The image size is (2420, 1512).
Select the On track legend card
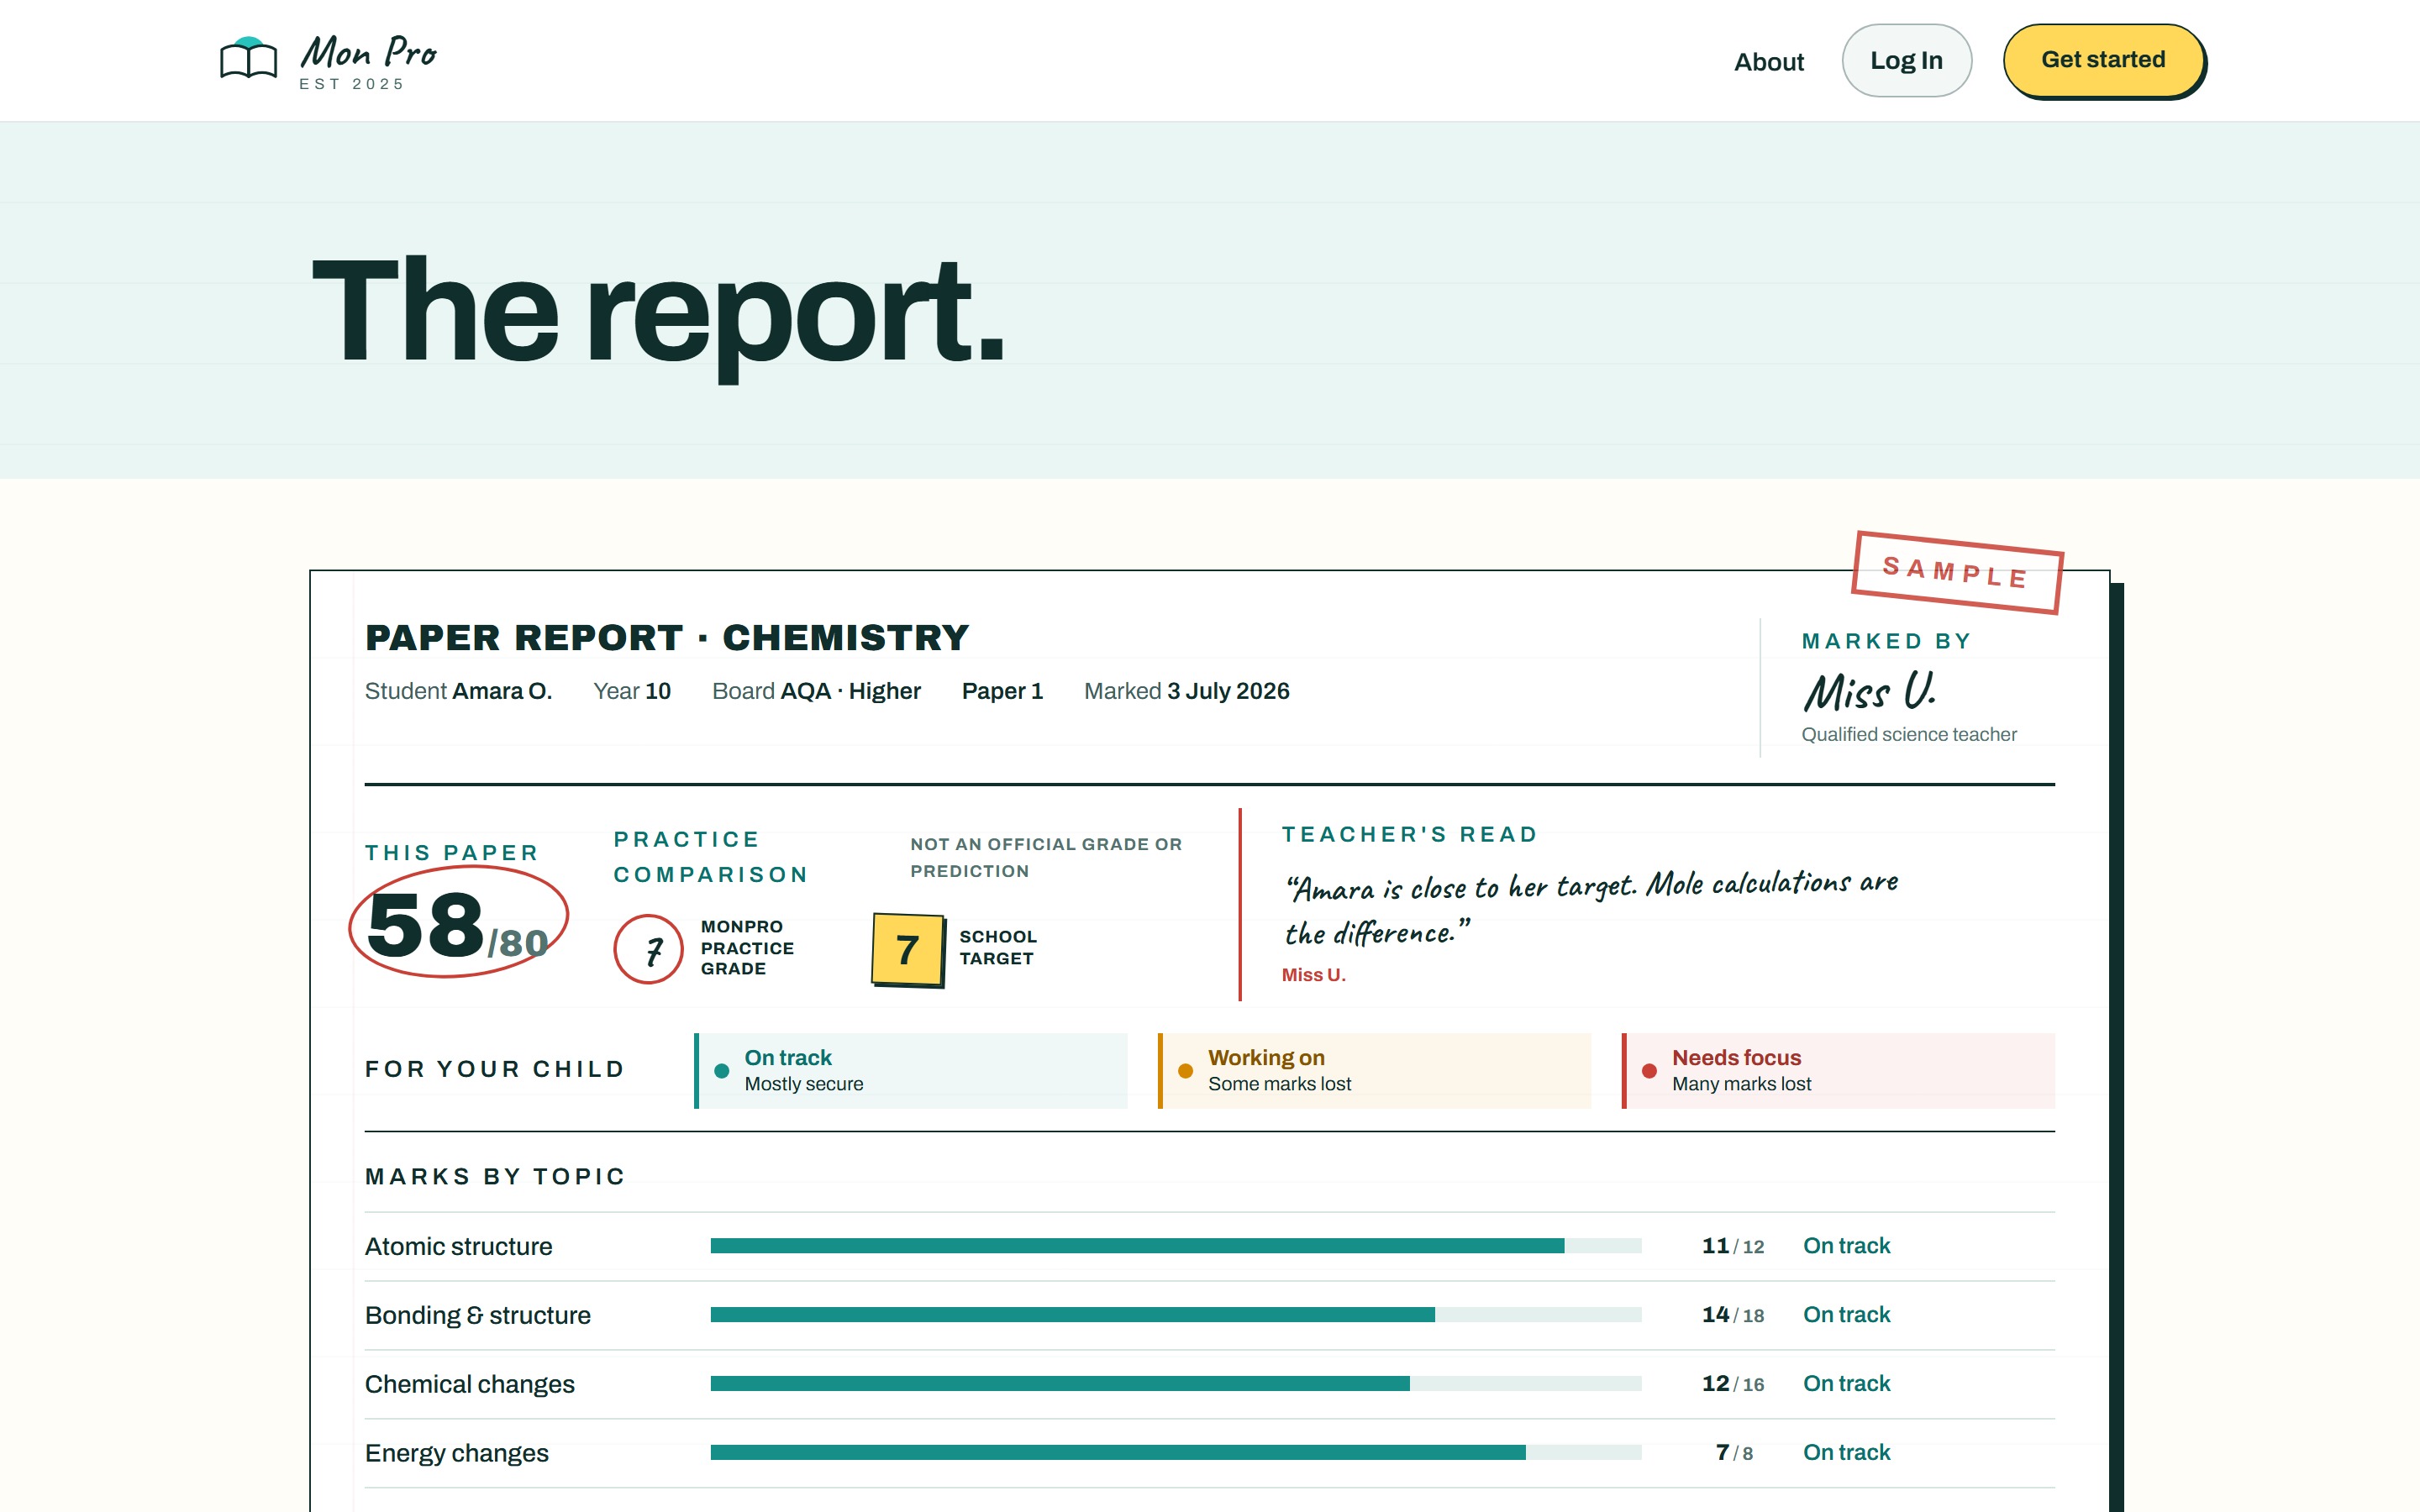911,1070
